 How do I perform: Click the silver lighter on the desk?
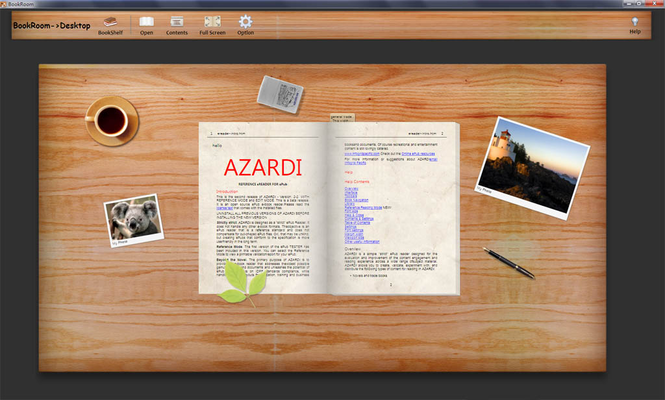point(280,94)
